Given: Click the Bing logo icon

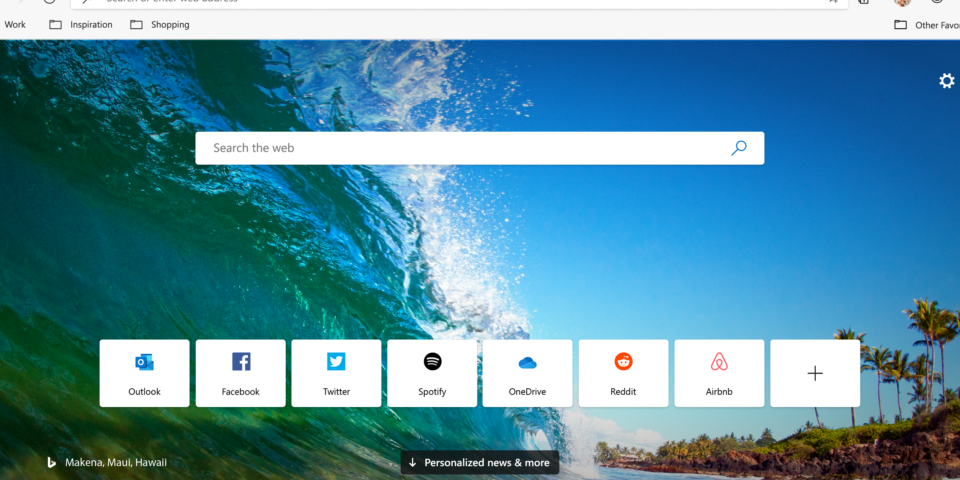Looking at the screenshot, I should pyautogui.click(x=51, y=463).
